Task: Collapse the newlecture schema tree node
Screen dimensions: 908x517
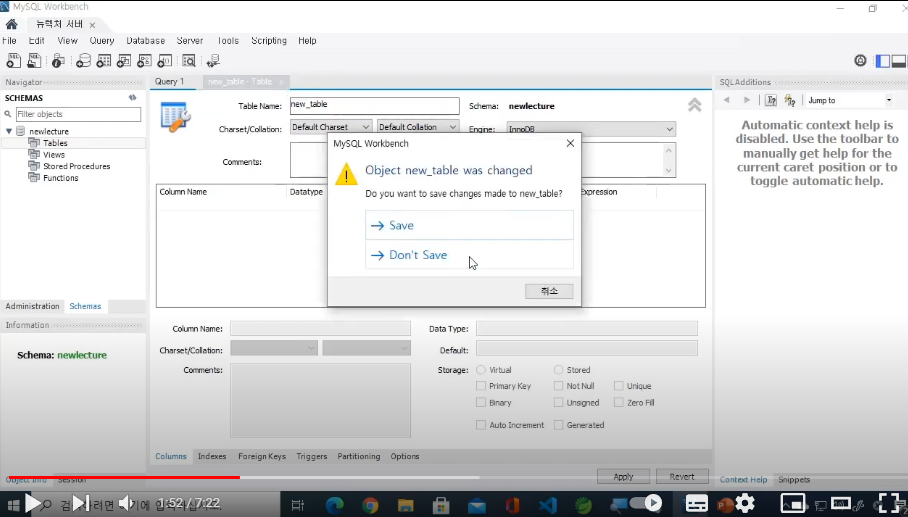Action: [x=9, y=131]
